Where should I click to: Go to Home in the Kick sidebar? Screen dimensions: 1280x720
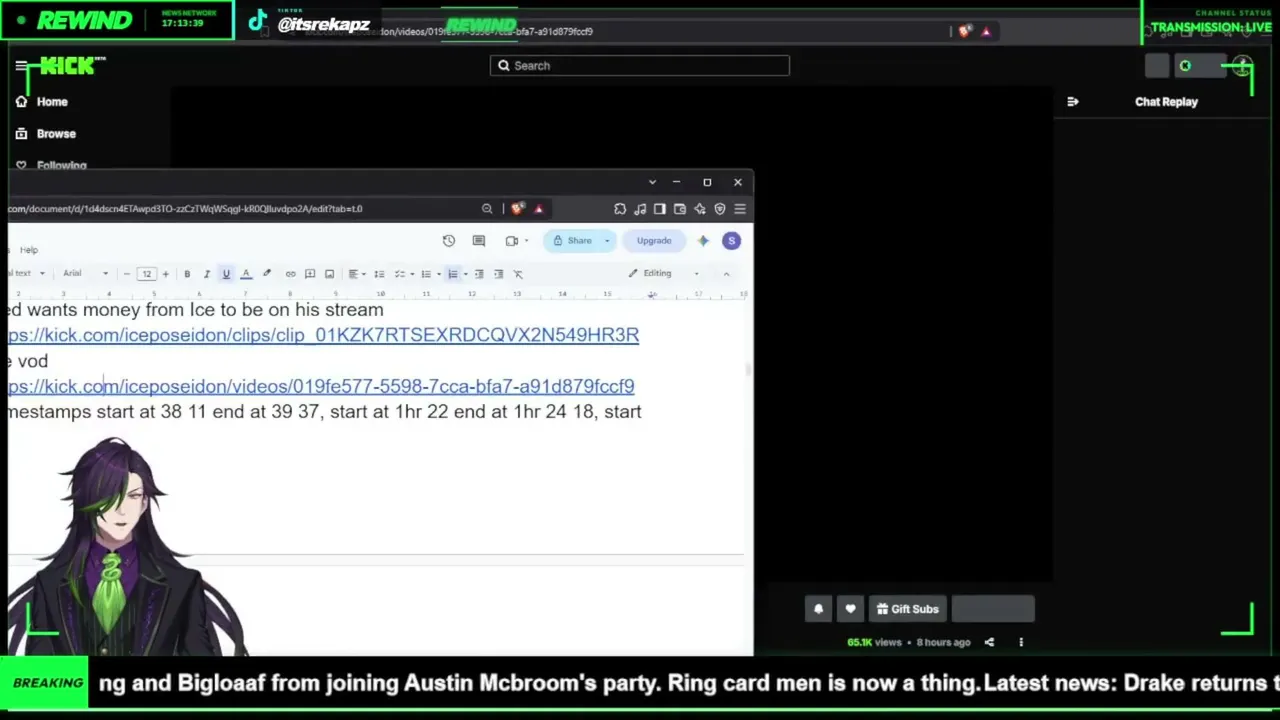42,102
